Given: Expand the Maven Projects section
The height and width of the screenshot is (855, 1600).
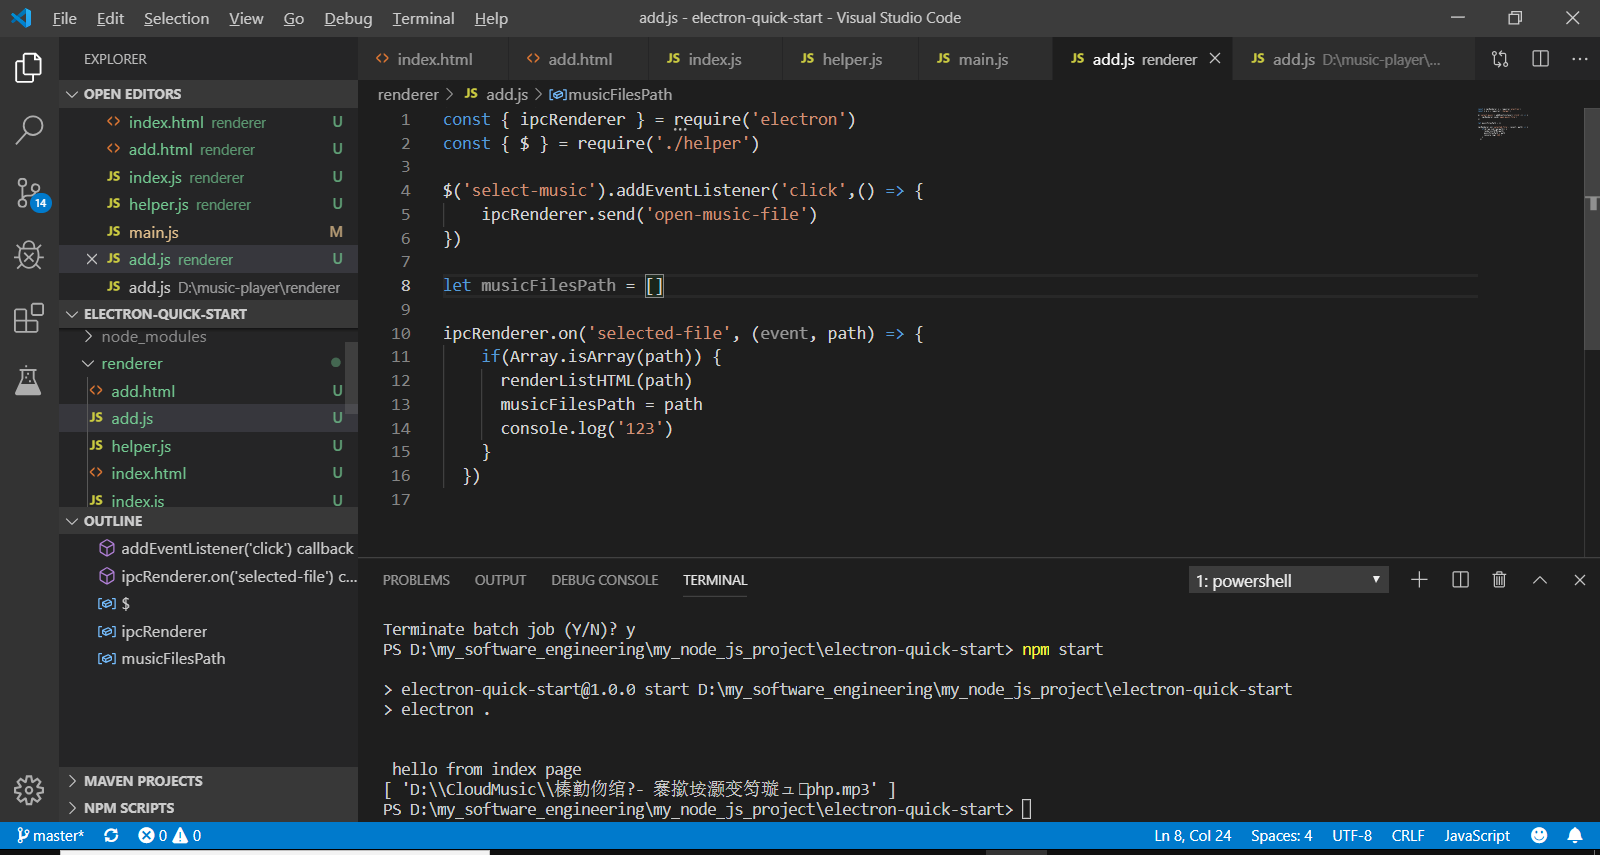Looking at the screenshot, I should click(x=208, y=781).
